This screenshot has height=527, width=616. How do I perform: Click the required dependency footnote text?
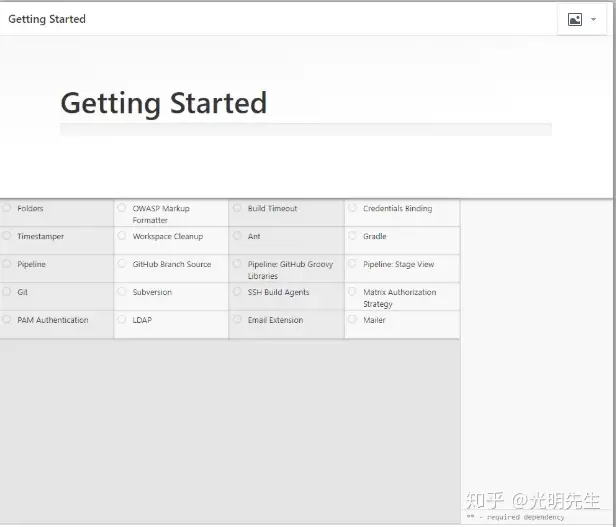(515, 517)
